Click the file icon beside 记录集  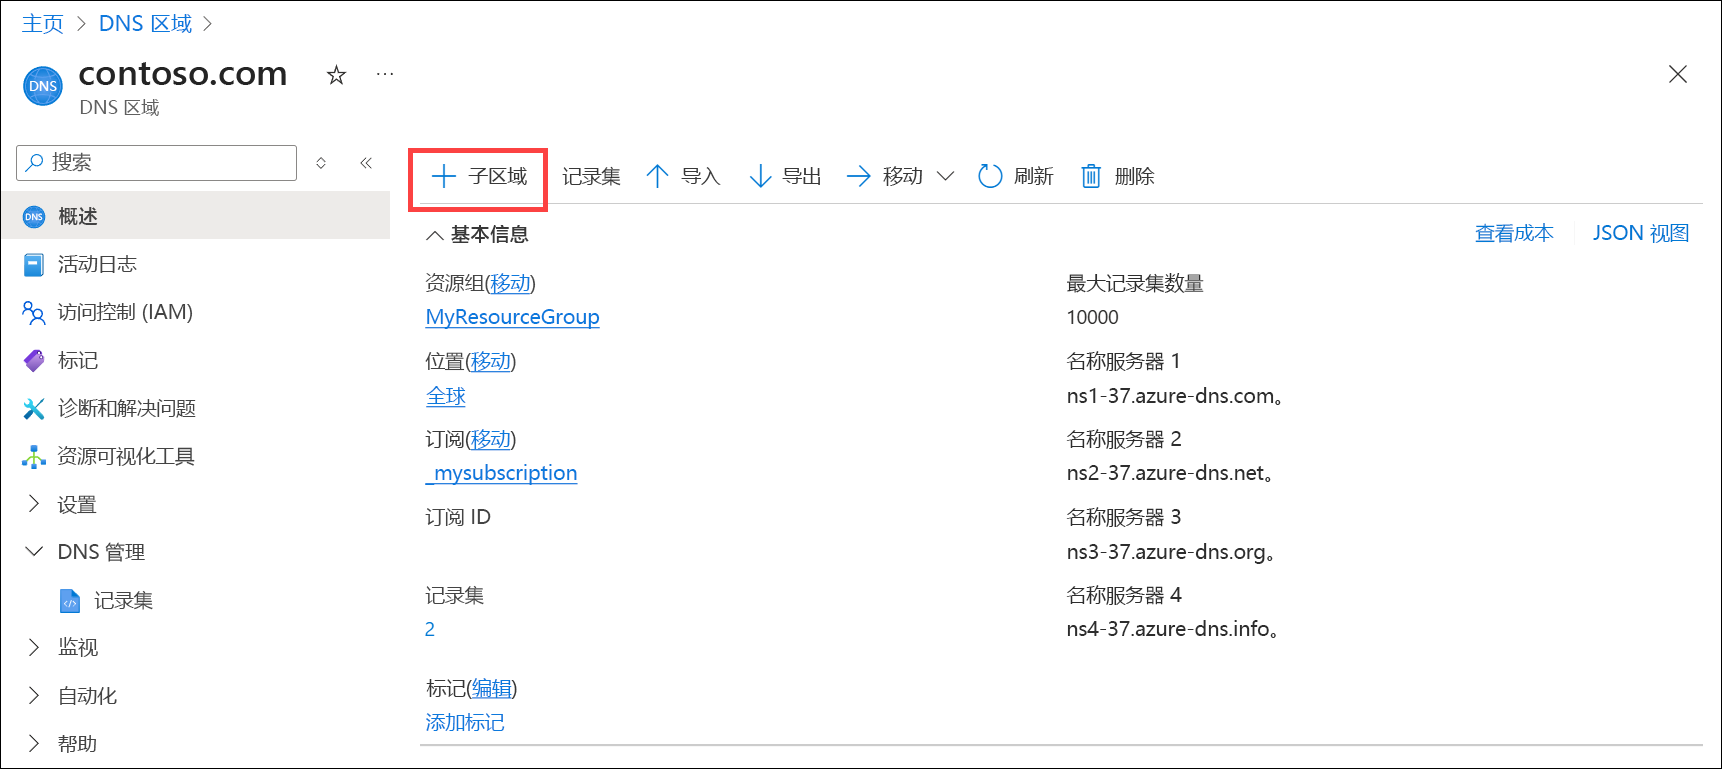[x=70, y=601]
